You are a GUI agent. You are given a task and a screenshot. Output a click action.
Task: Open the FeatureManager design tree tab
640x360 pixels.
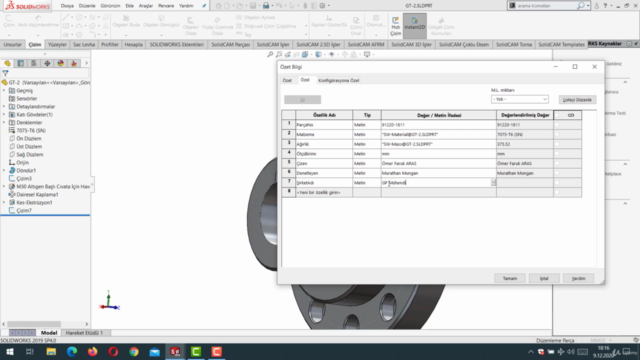(7, 63)
